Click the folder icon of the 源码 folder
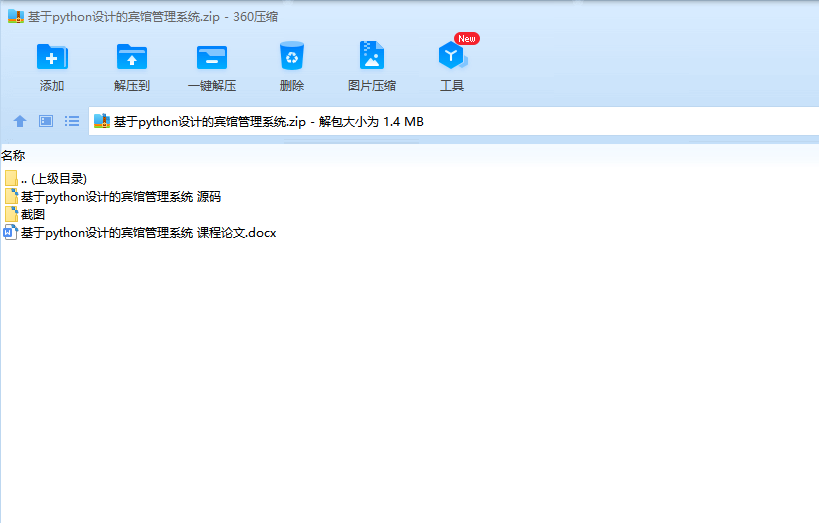The image size is (819, 523). tap(11, 196)
